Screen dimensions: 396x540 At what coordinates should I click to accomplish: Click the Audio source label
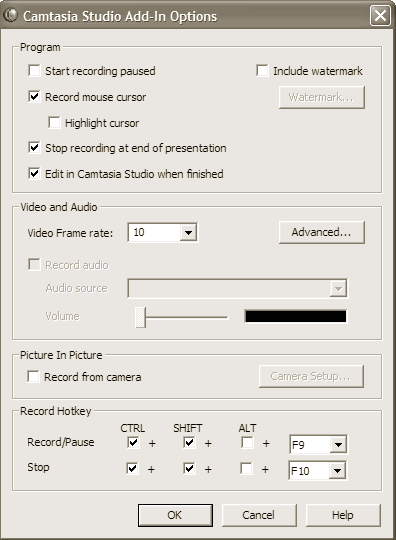coord(76,288)
